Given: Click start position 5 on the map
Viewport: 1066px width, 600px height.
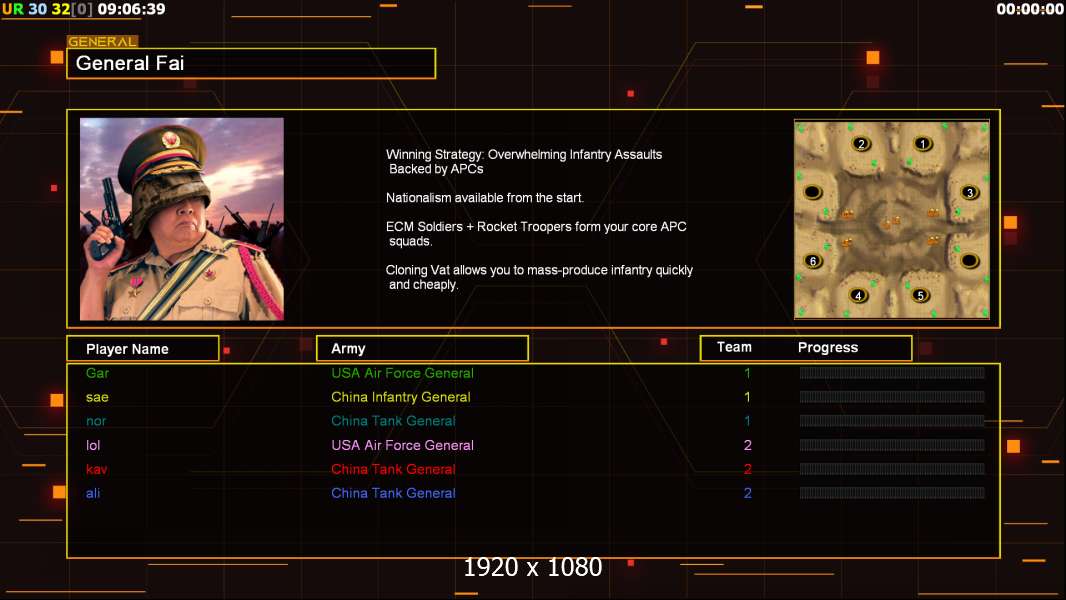Looking at the screenshot, I should click(921, 296).
